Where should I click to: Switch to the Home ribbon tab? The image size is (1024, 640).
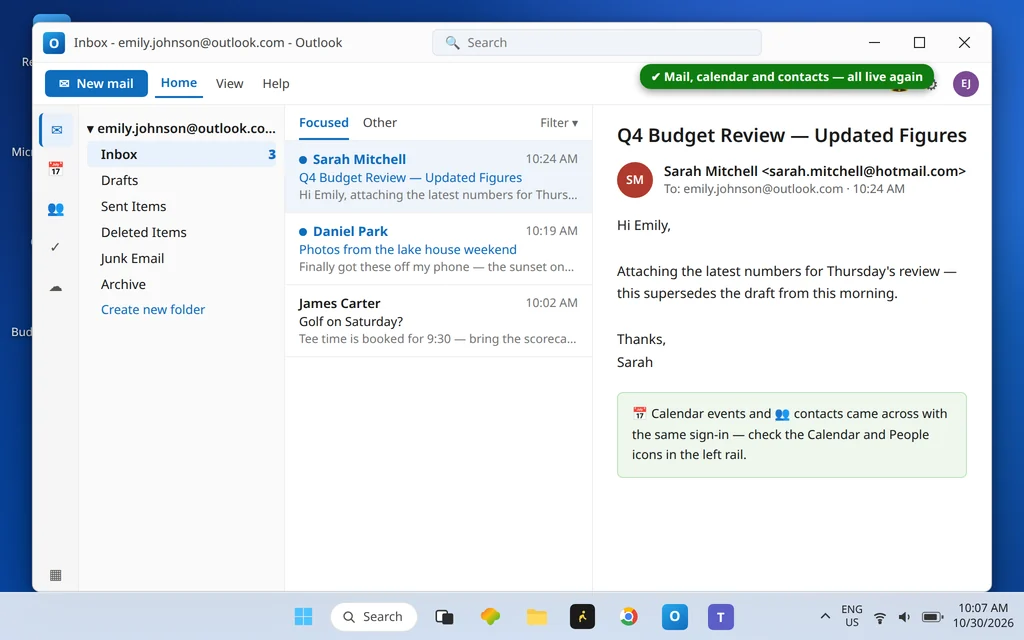click(x=179, y=83)
